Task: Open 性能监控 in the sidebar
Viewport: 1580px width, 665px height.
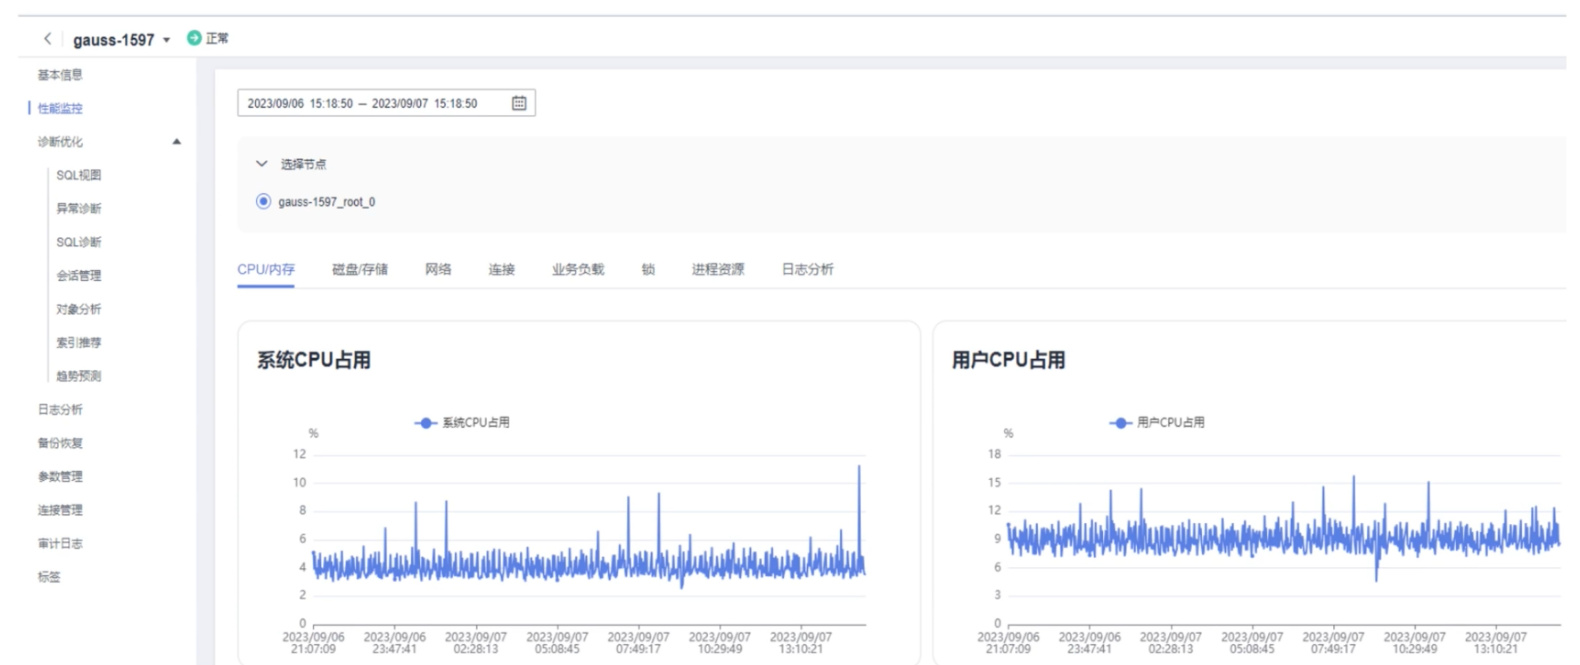Action: coord(60,108)
